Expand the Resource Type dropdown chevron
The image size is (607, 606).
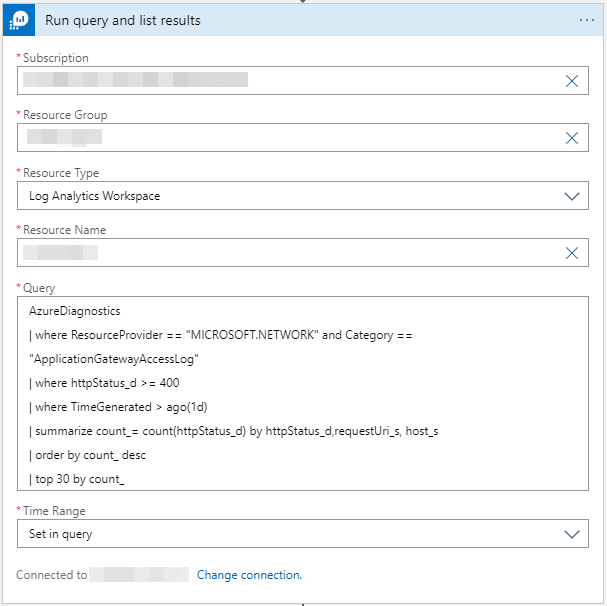[572, 196]
